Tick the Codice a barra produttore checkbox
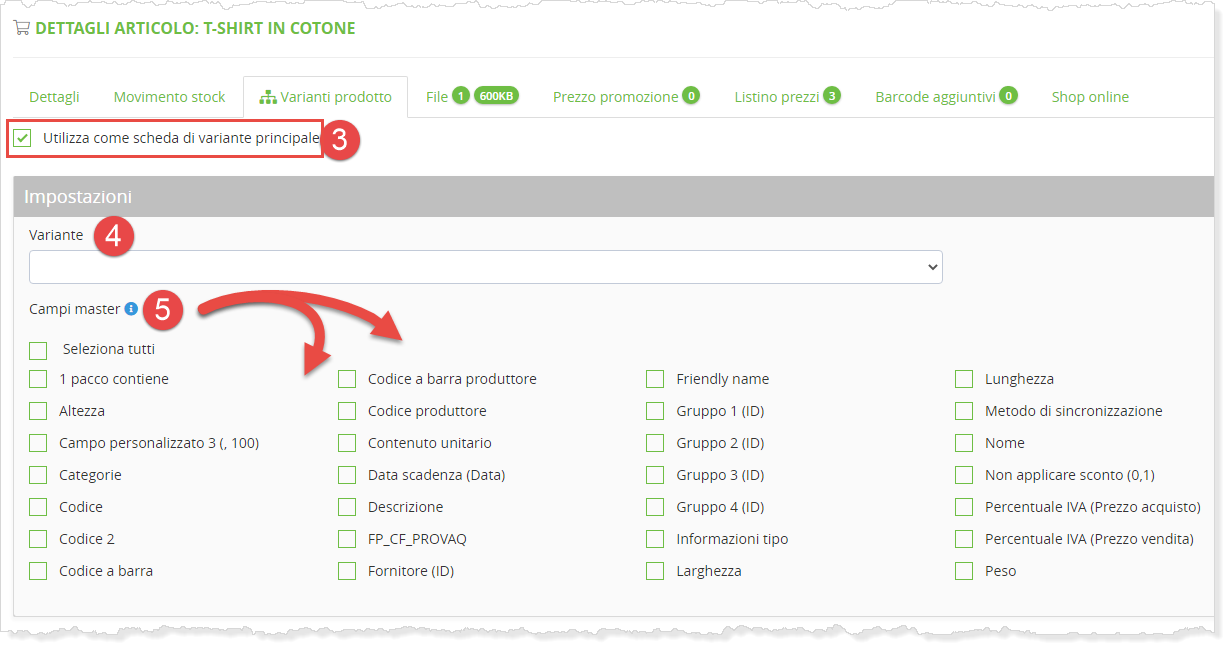Screen dimensions: 1231x650 pos(347,379)
